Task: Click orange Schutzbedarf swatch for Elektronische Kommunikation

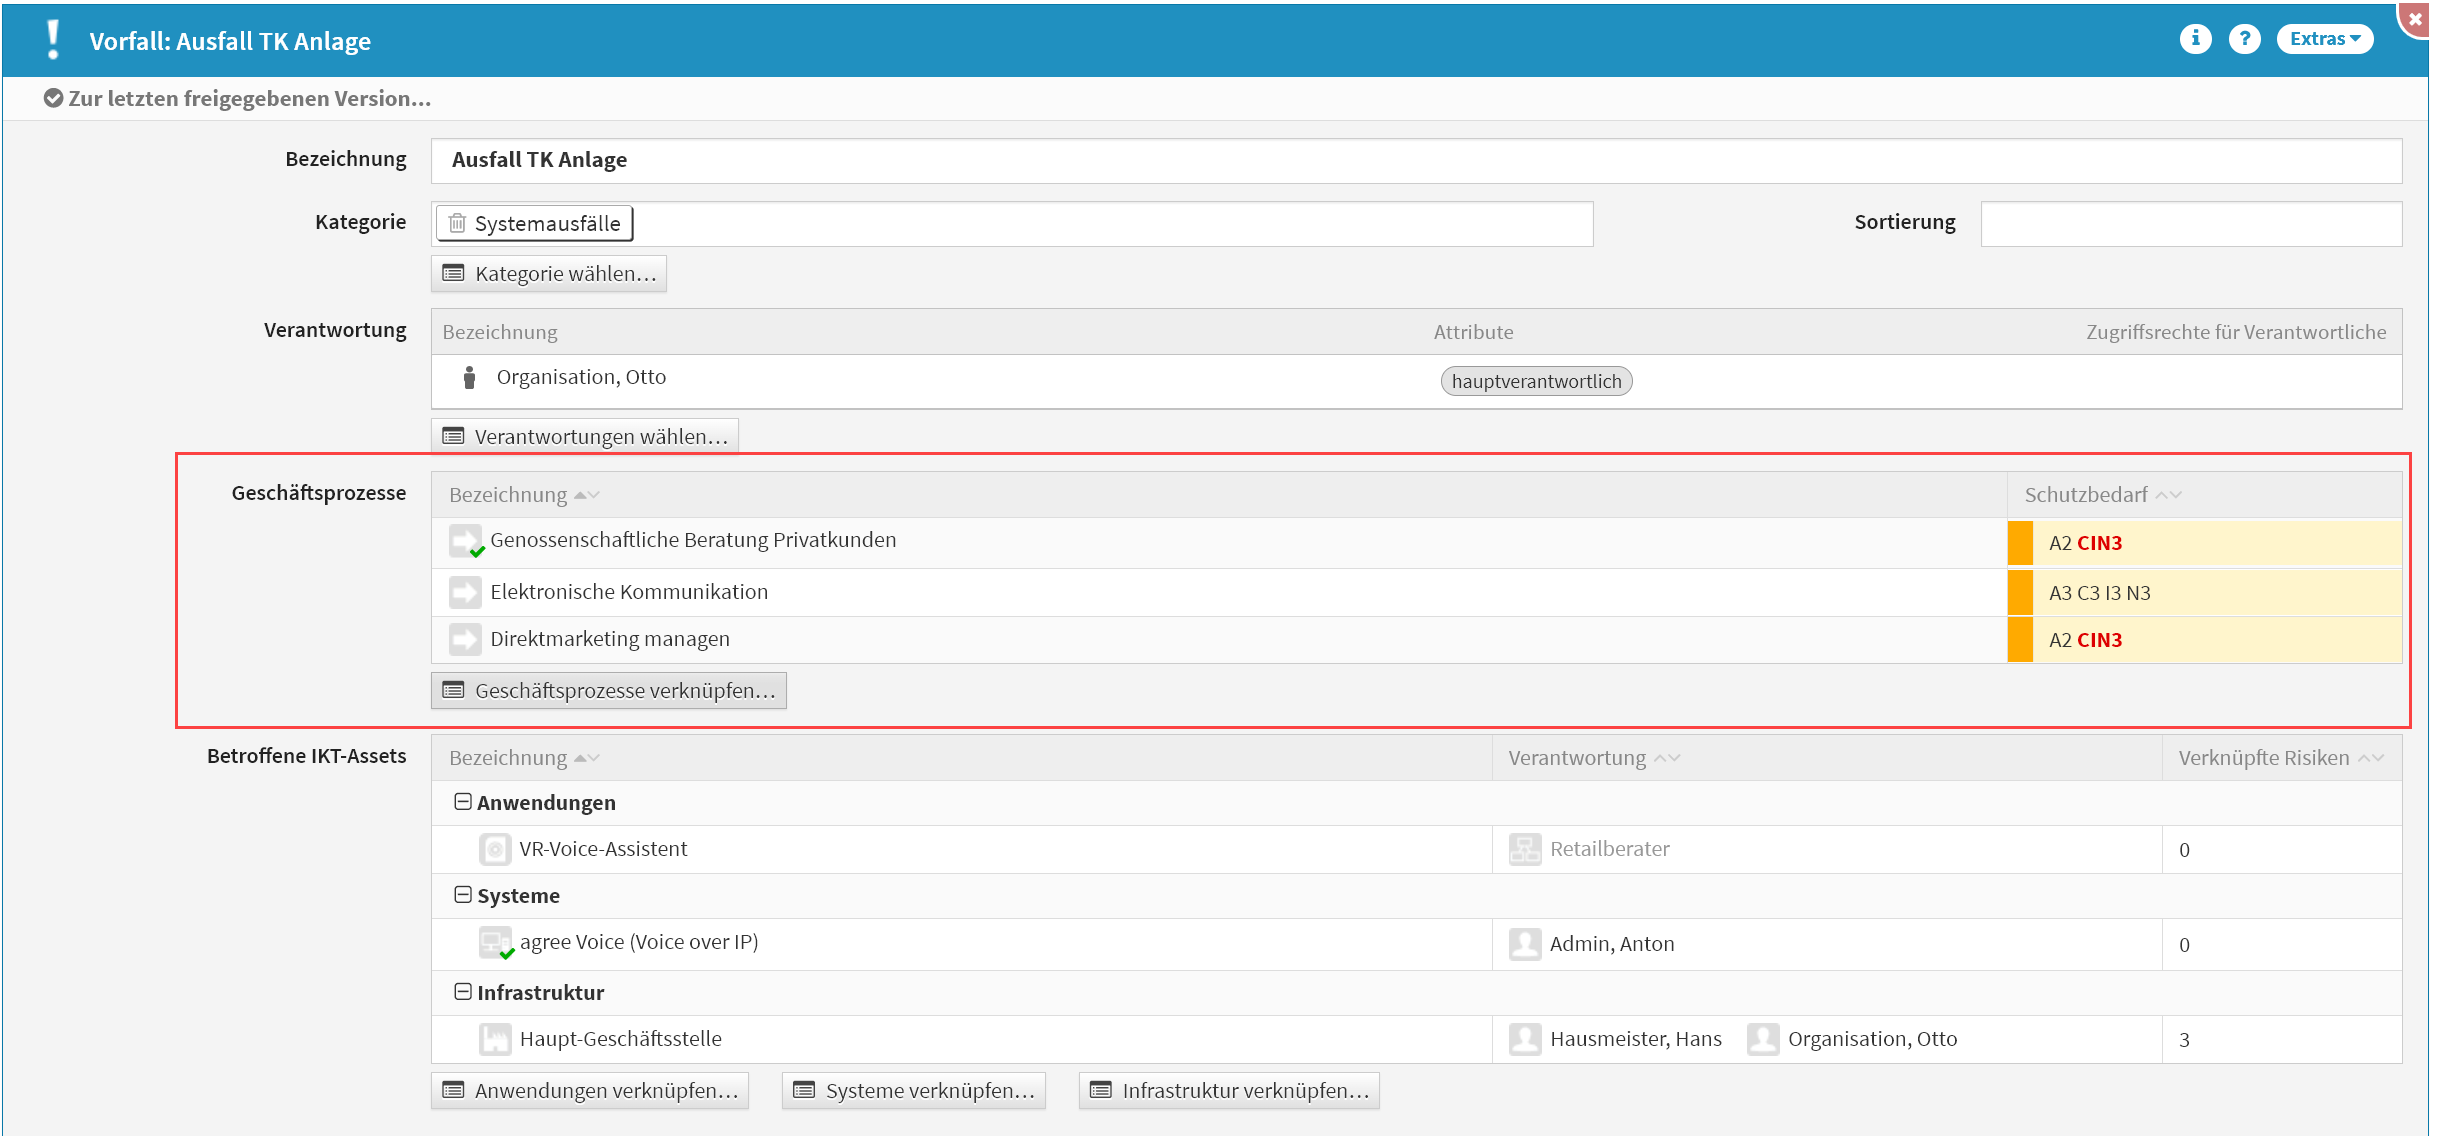Action: pos(2020,593)
